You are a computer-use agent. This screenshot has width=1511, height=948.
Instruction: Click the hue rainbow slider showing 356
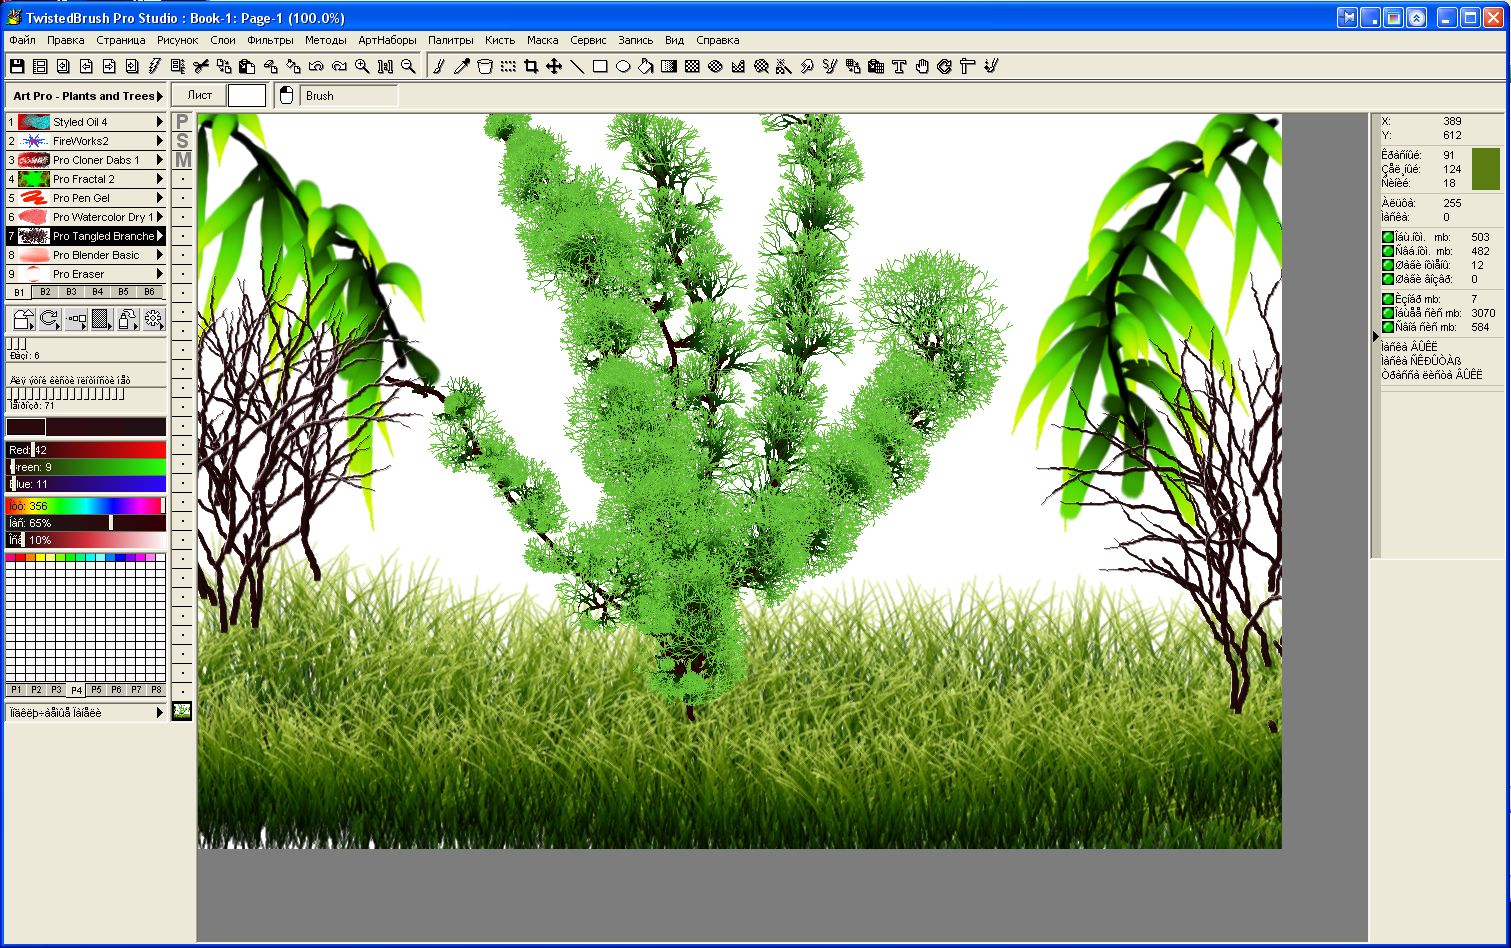pos(86,506)
